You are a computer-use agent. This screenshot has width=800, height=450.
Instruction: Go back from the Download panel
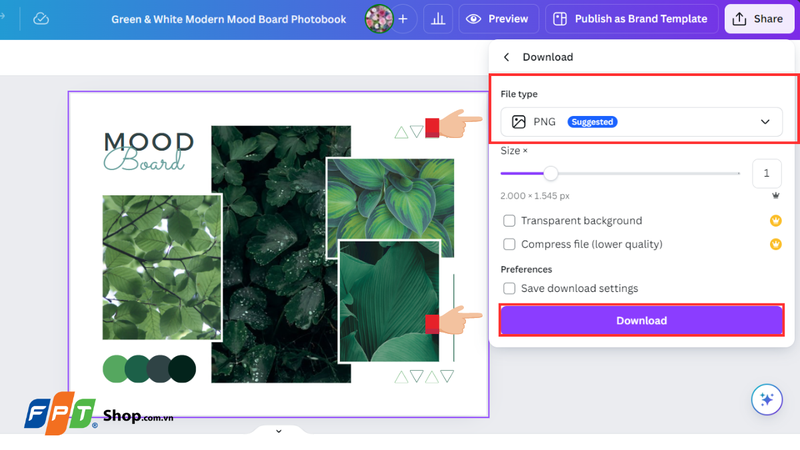(x=506, y=57)
